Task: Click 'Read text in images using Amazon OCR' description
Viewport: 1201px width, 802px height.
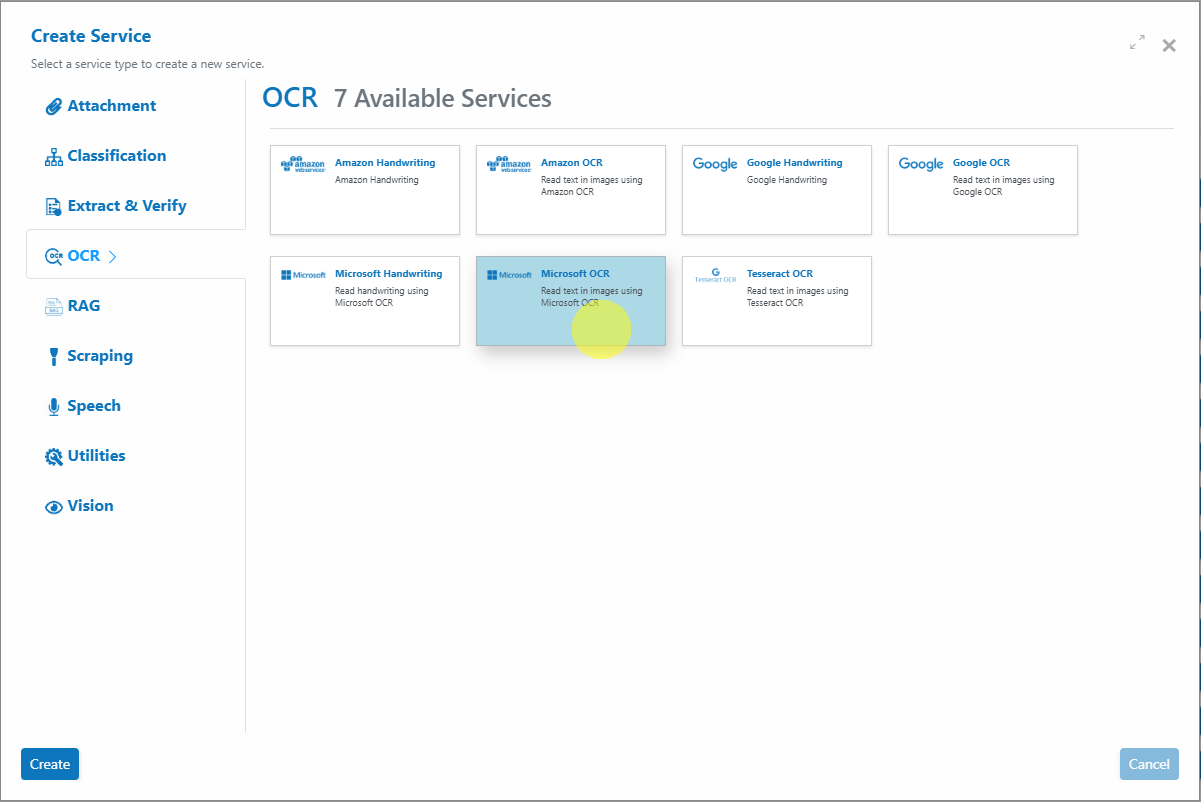Action: 592,186
